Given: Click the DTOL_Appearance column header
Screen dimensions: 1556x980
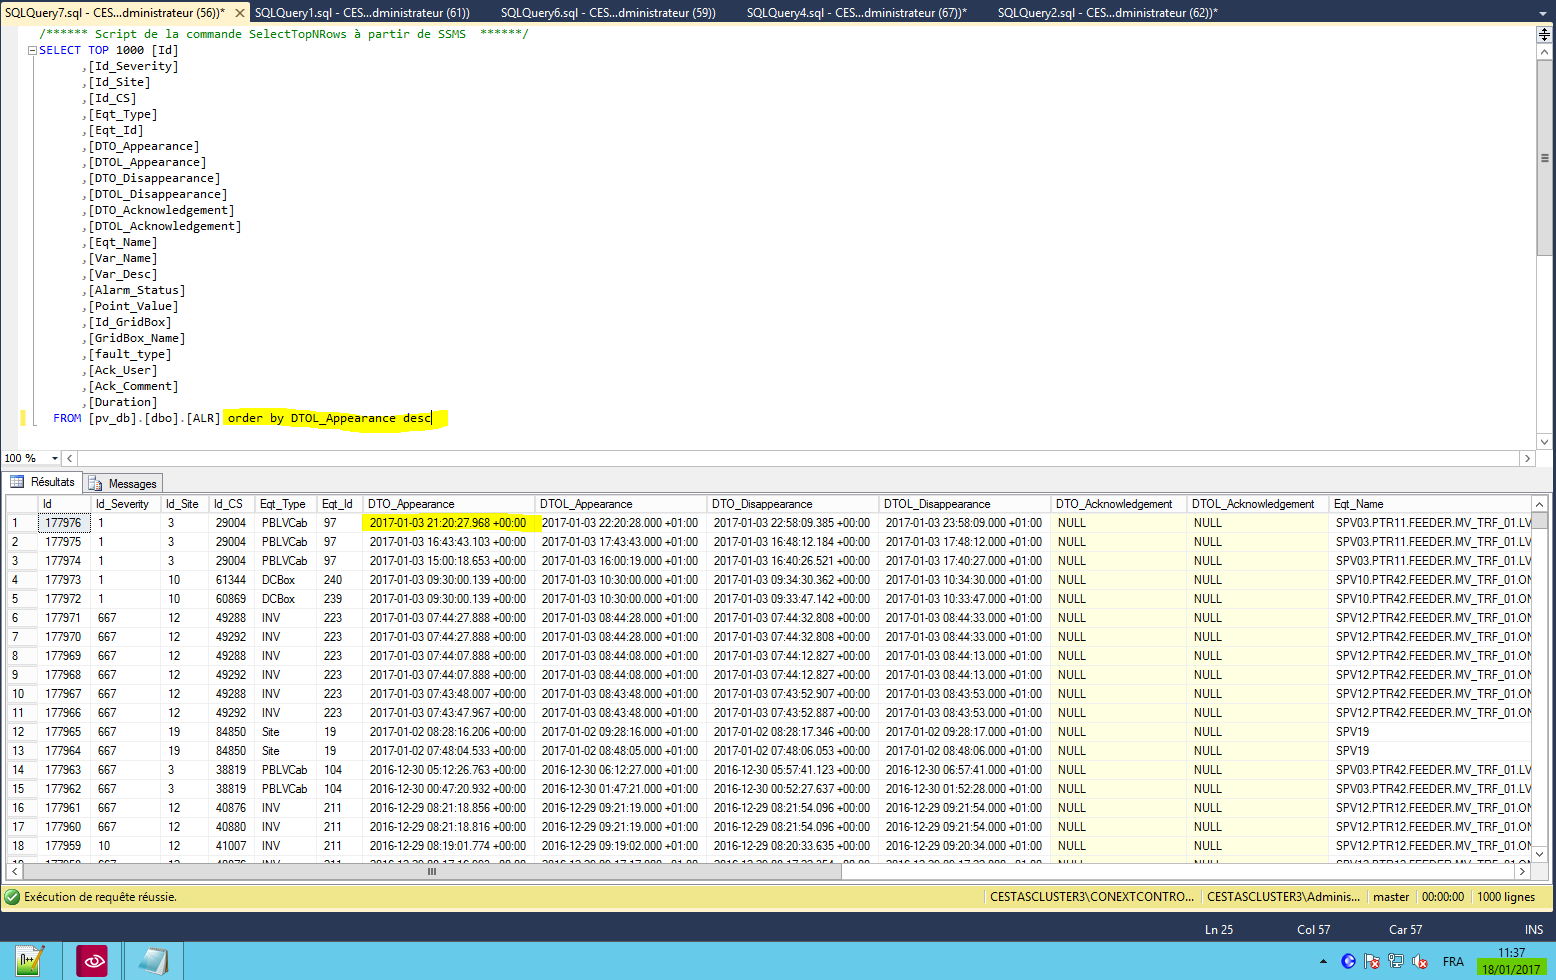Looking at the screenshot, I should pyautogui.click(x=586, y=504).
